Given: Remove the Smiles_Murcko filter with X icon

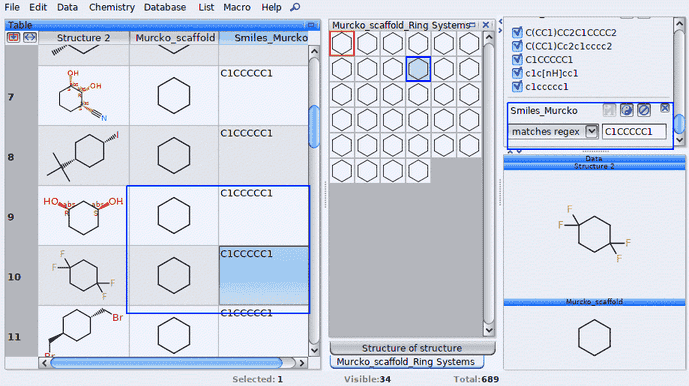Looking at the screenshot, I should click(x=664, y=108).
